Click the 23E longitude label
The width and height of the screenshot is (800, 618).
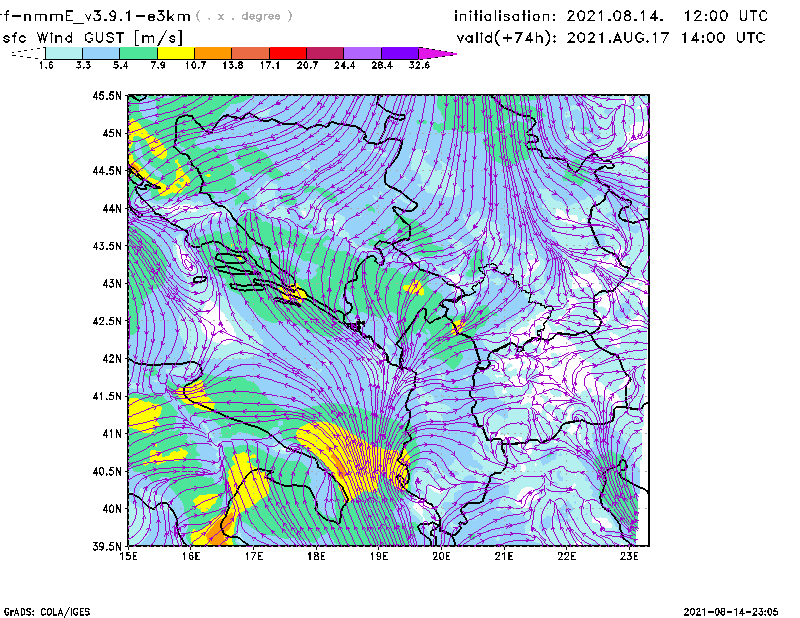pyautogui.click(x=629, y=556)
